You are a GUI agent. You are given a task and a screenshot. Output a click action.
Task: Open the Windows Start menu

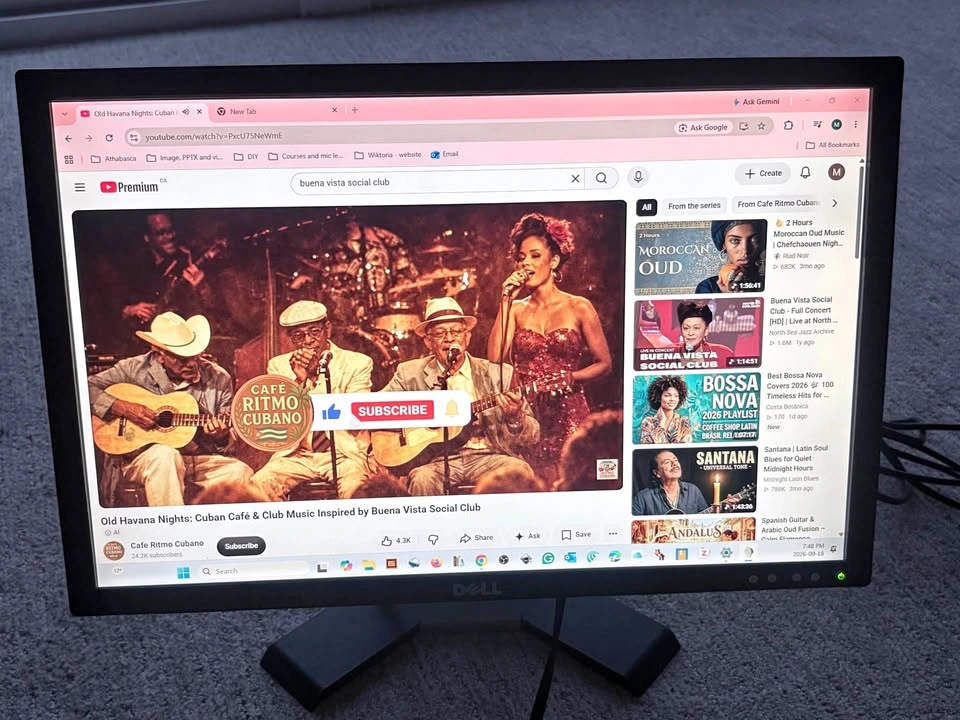183,572
